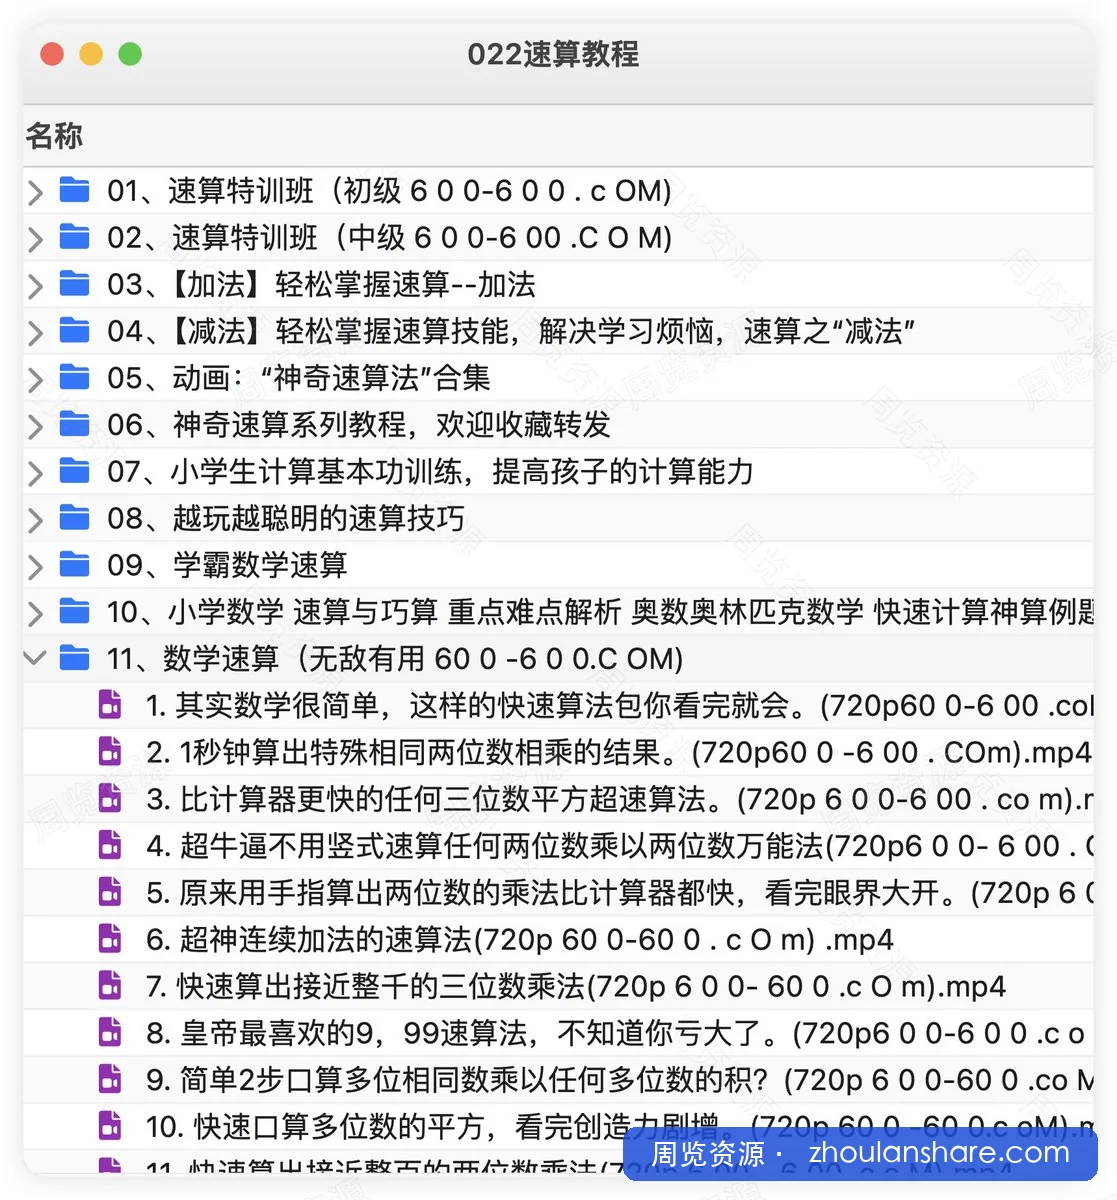Click folder icon of 11、数学速算
This screenshot has height=1200, width=1117.
75,658
